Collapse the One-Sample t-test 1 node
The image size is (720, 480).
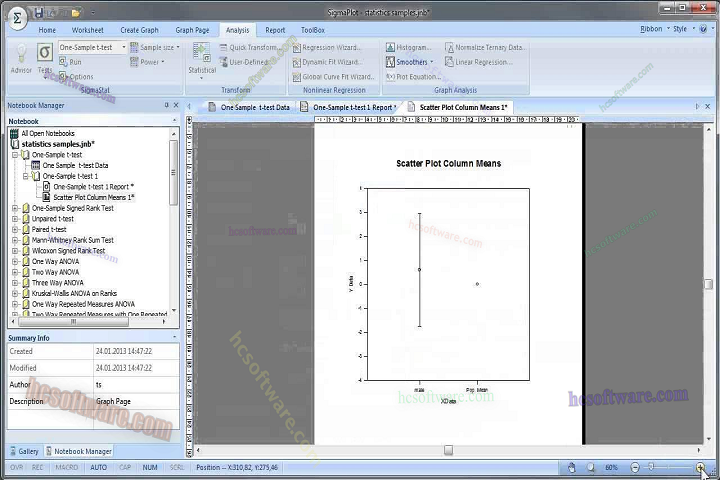pyautogui.click(x=26, y=176)
